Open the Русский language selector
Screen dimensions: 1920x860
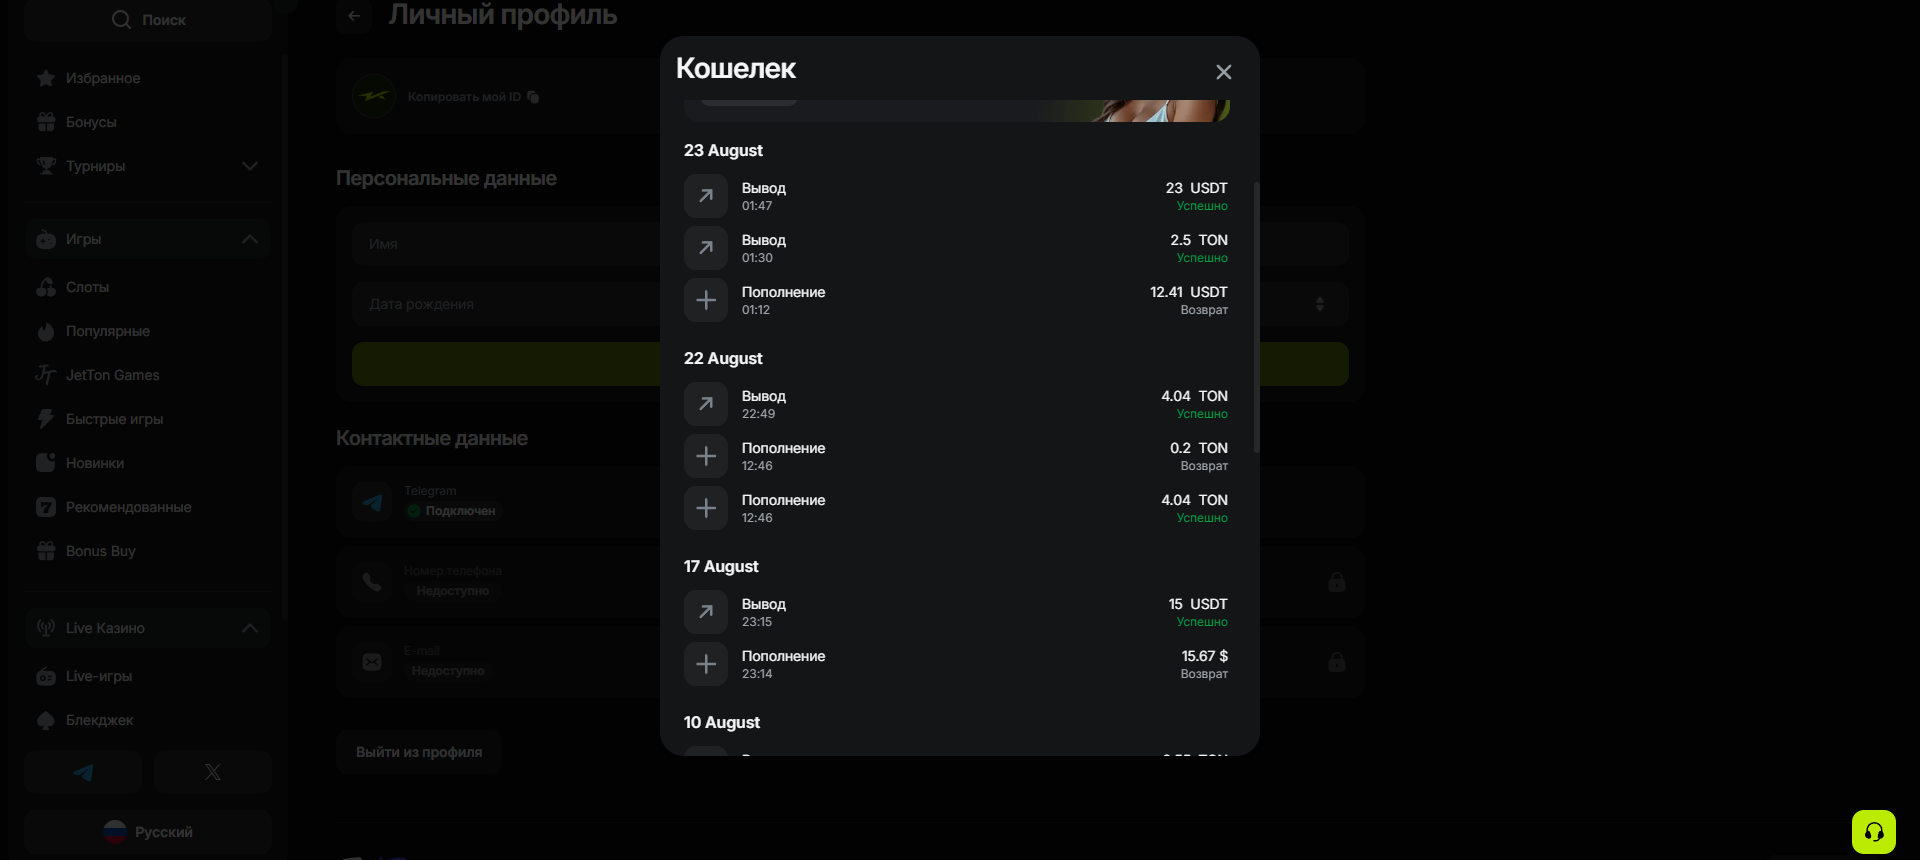(x=148, y=832)
